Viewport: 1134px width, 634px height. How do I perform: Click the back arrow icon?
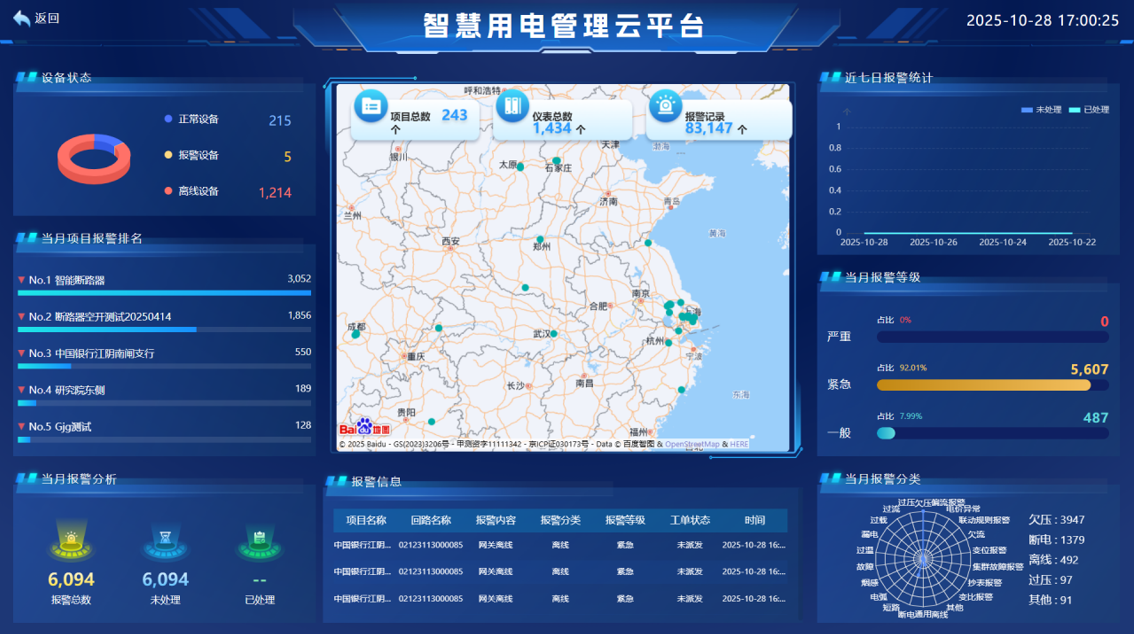coord(22,18)
